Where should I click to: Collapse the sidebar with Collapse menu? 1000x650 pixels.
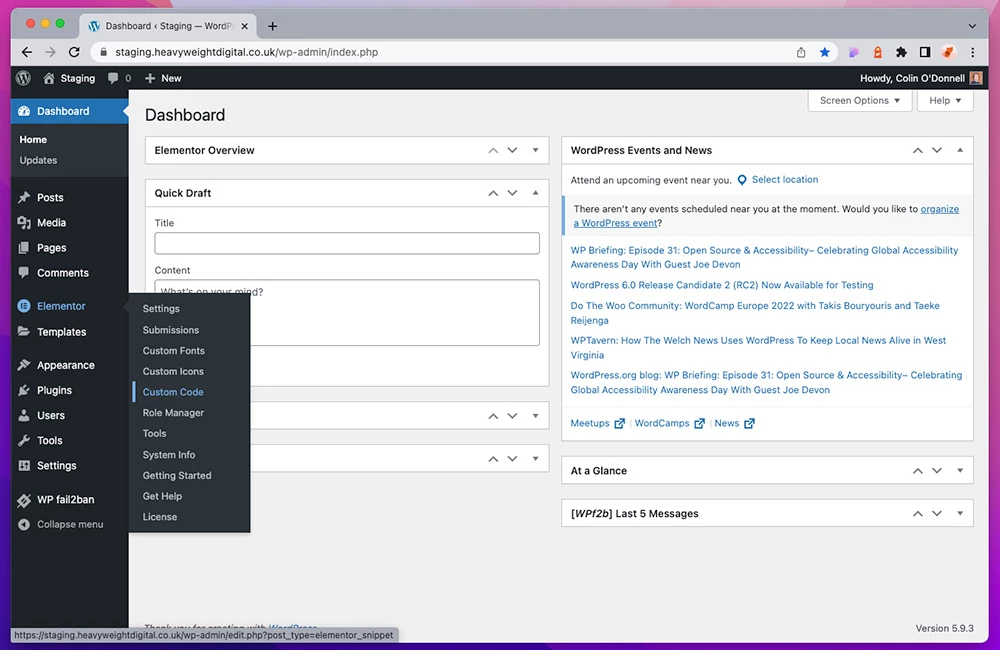click(69, 524)
